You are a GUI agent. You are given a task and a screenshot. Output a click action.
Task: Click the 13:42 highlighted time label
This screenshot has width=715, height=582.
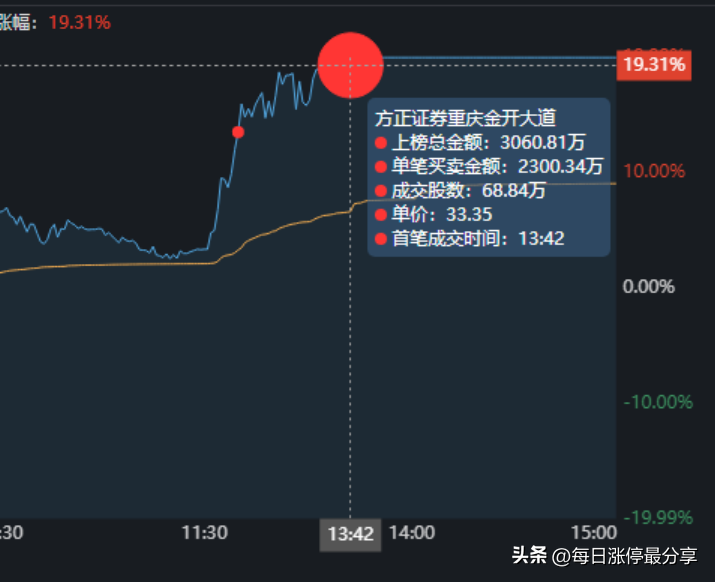[350, 534]
